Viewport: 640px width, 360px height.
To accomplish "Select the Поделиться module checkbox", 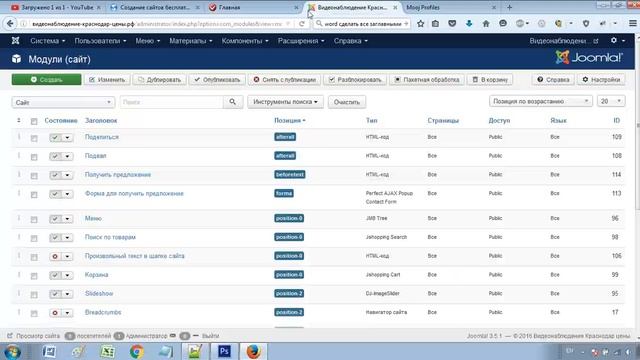I will pyautogui.click(x=34, y=138).
